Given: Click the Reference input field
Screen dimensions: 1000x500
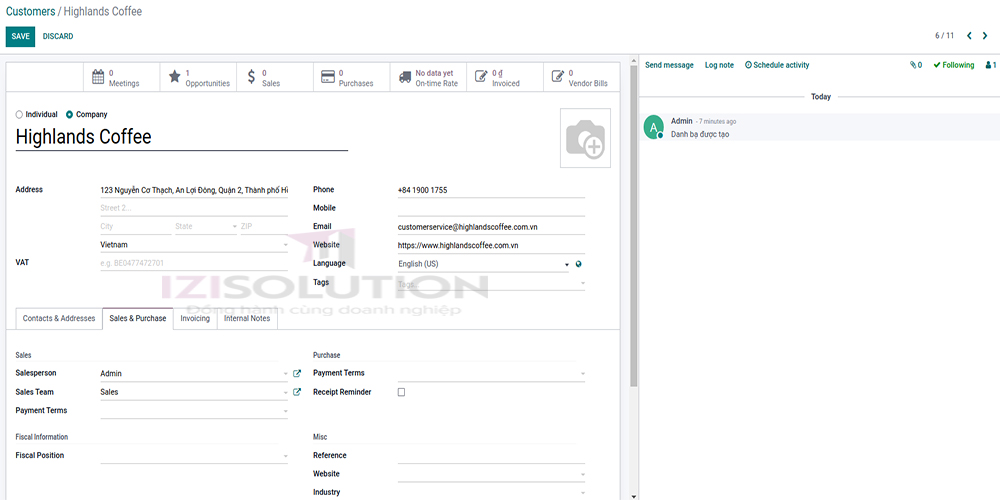Looking at the screenshot, I should tap(491, 456).
